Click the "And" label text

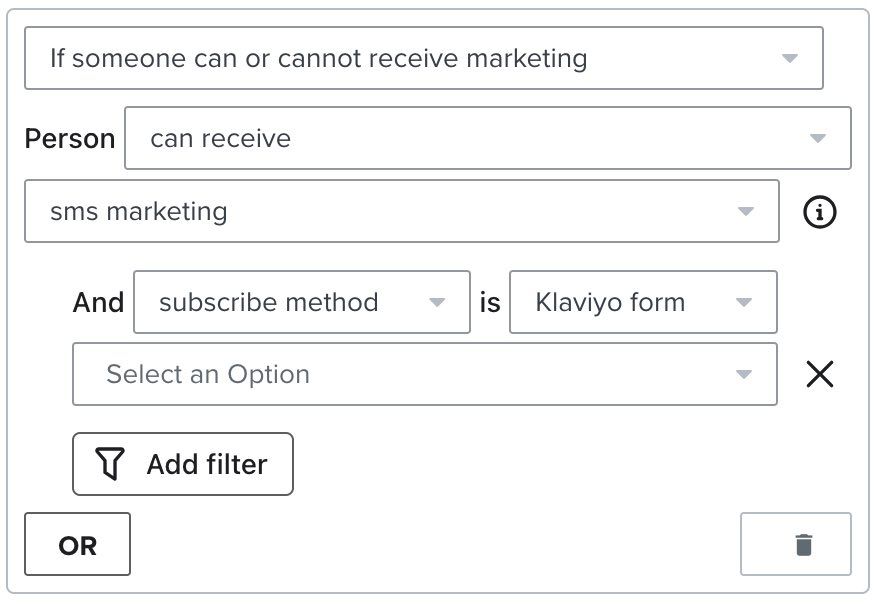[x=98, y=303]
